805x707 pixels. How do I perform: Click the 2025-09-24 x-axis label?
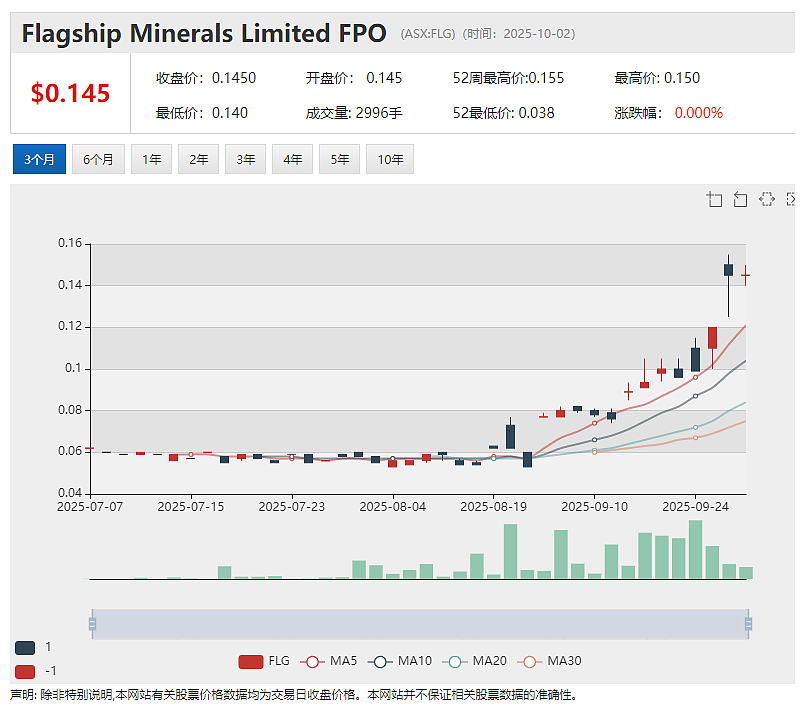click(x=696, y=507)
